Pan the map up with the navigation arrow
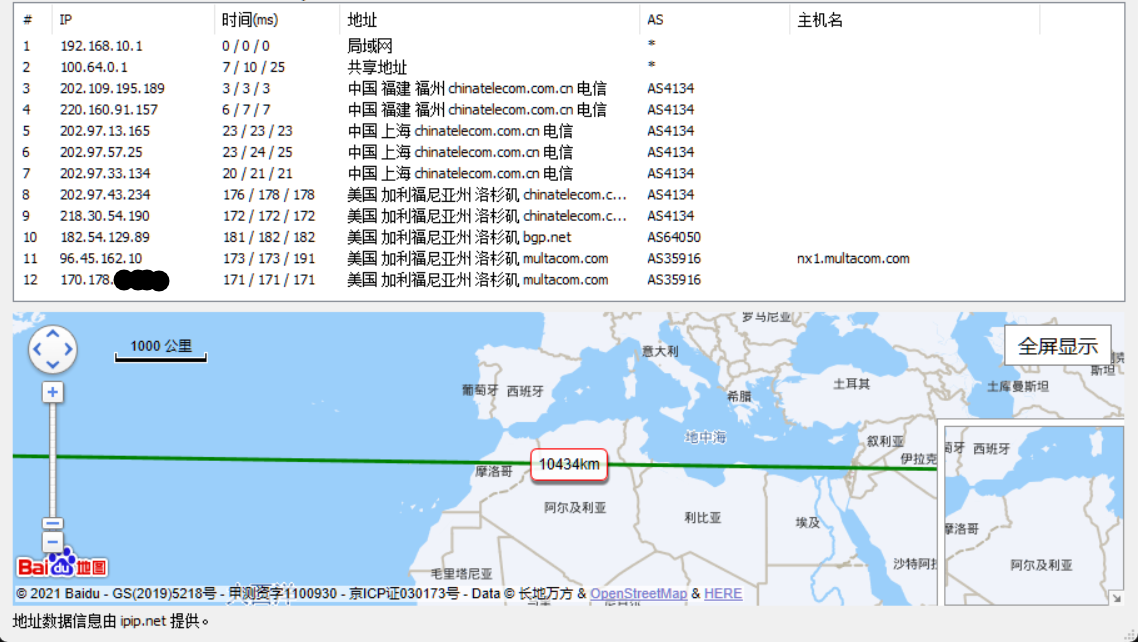 pos(53,335)
